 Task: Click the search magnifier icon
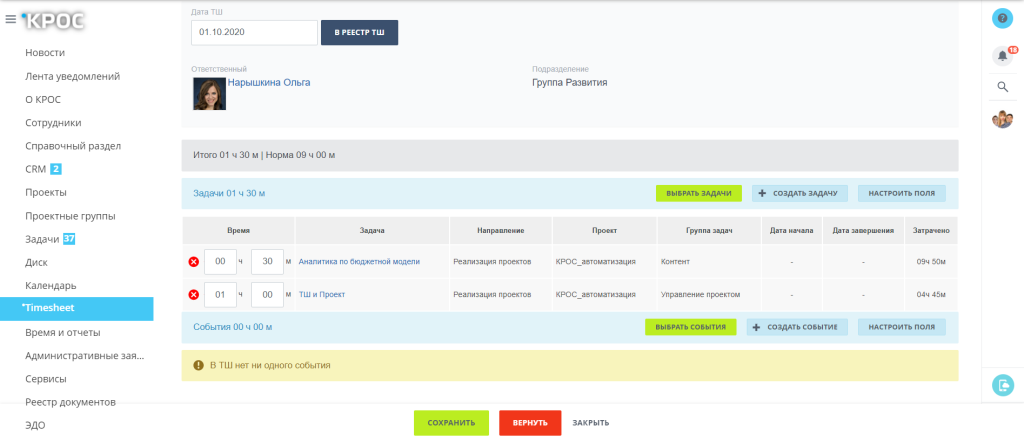tap(1002, 87)
